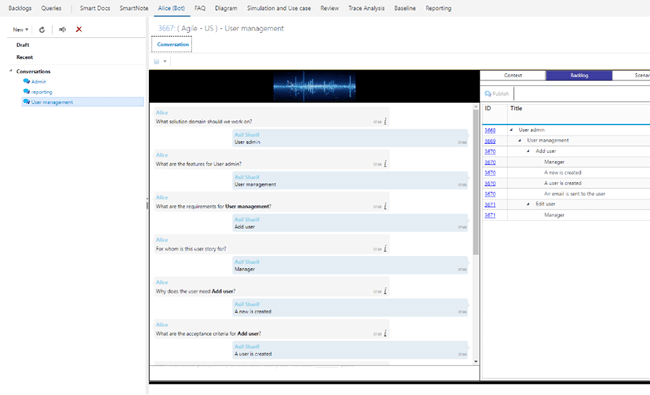Image resolution: width=650 pixels, height=395 pixels.
Task: Click the 'User admin' reply message
Action: [350, 138]
